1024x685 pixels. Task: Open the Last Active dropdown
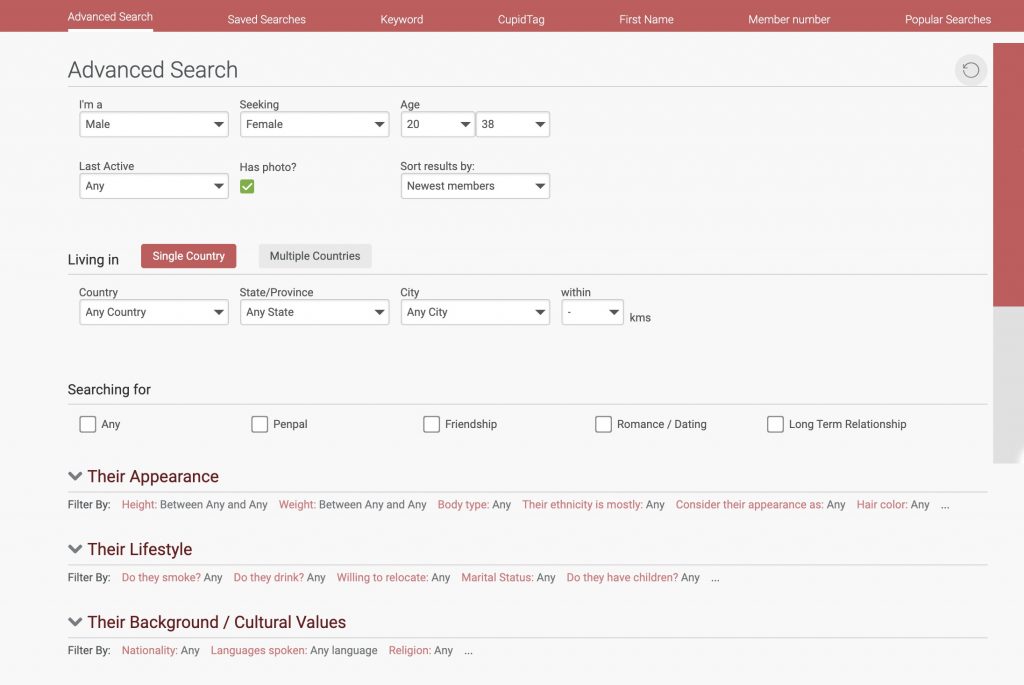click(x=154, y=186)
